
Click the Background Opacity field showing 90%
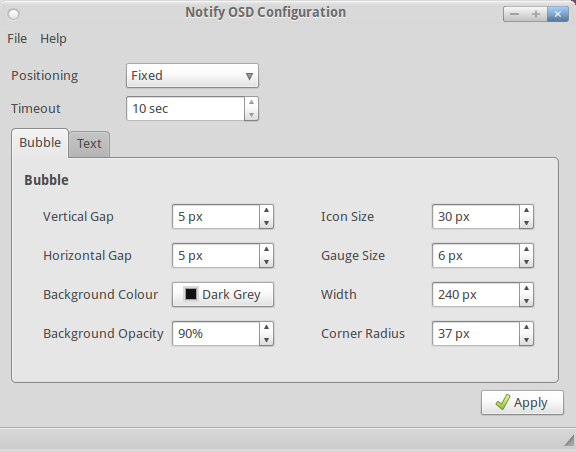[x=216, y=334]
